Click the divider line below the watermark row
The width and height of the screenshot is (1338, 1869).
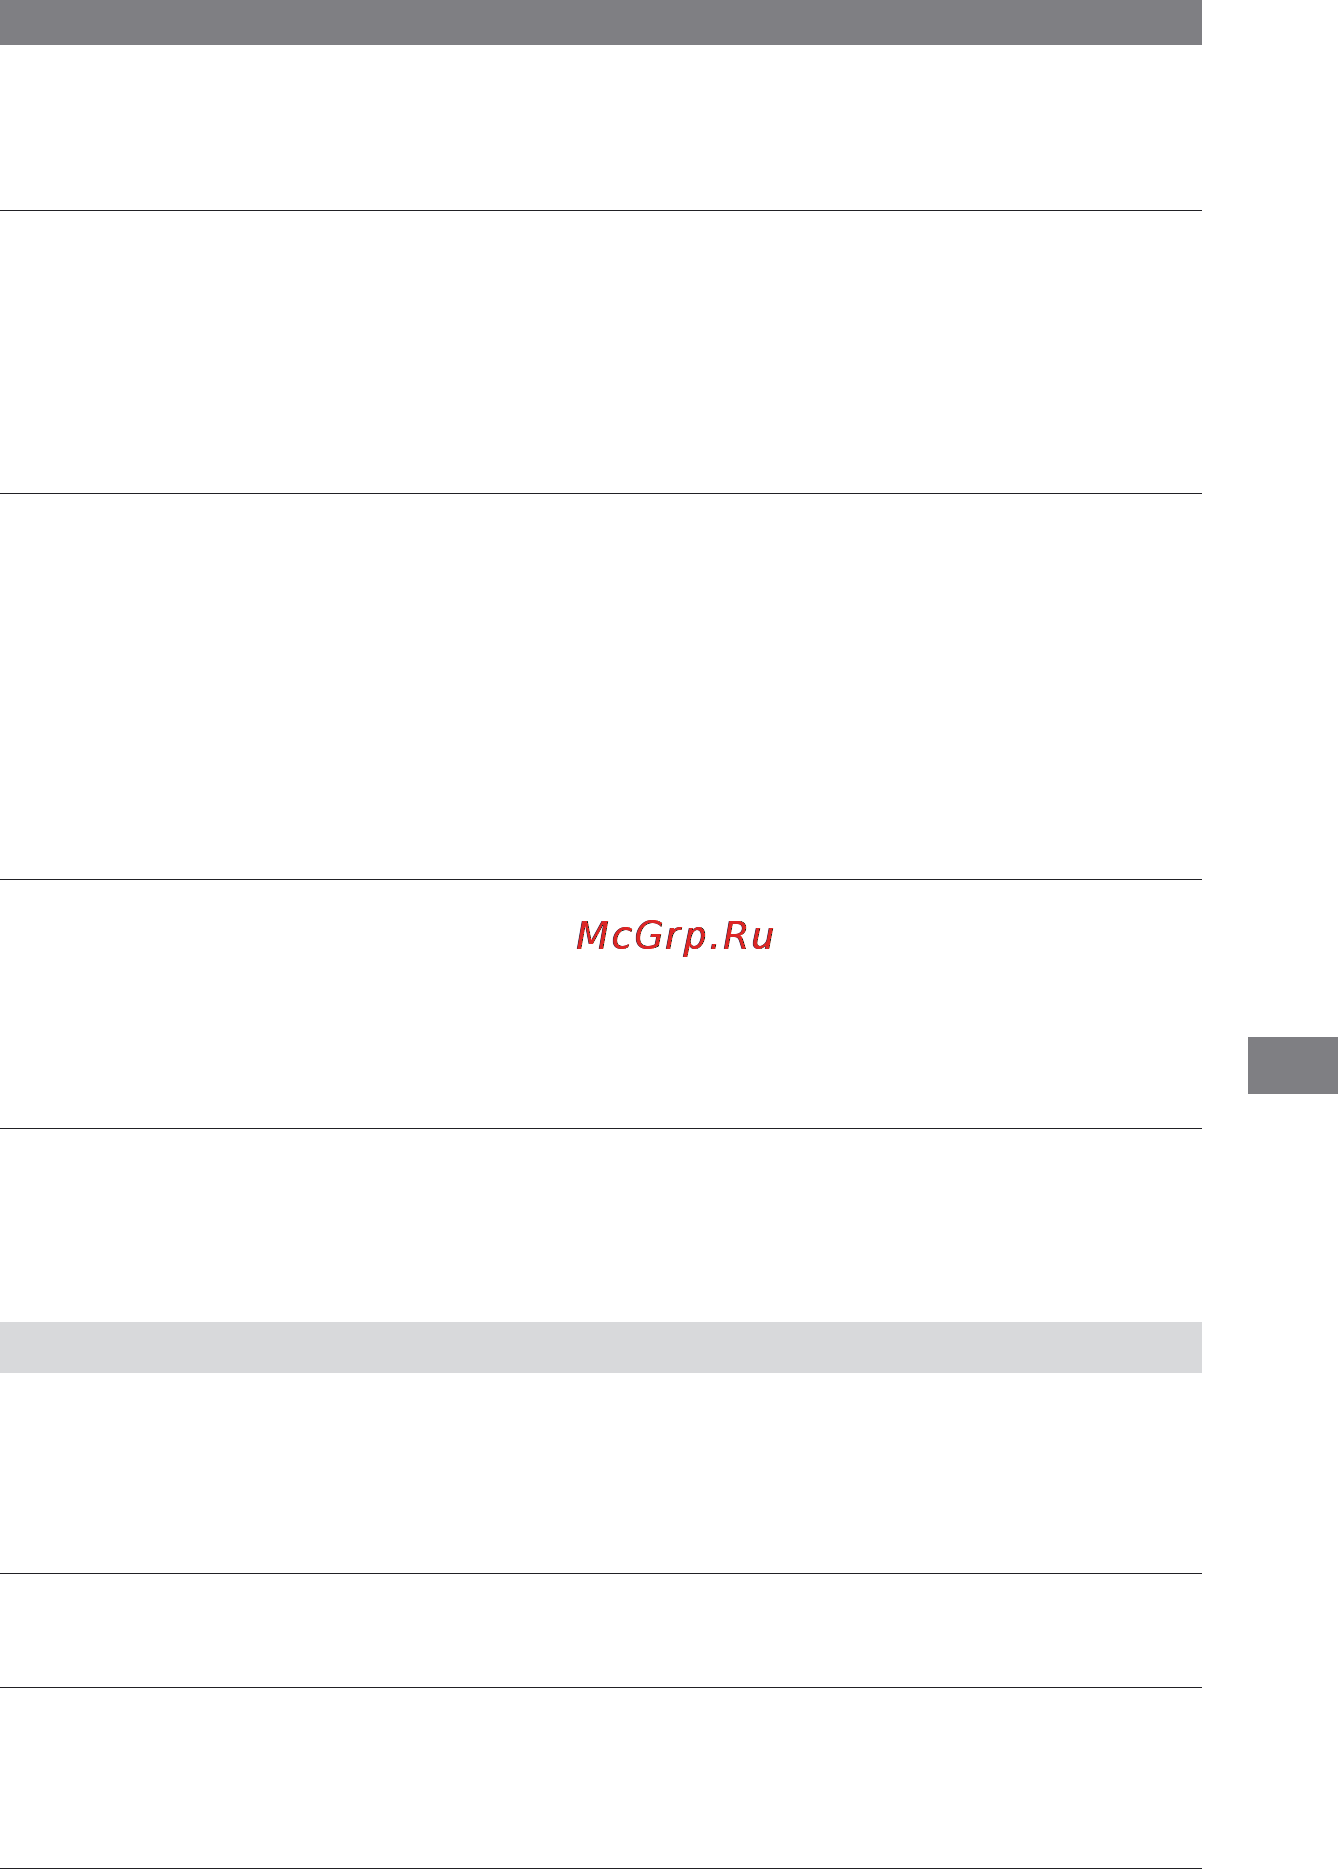coord(600,1129)
